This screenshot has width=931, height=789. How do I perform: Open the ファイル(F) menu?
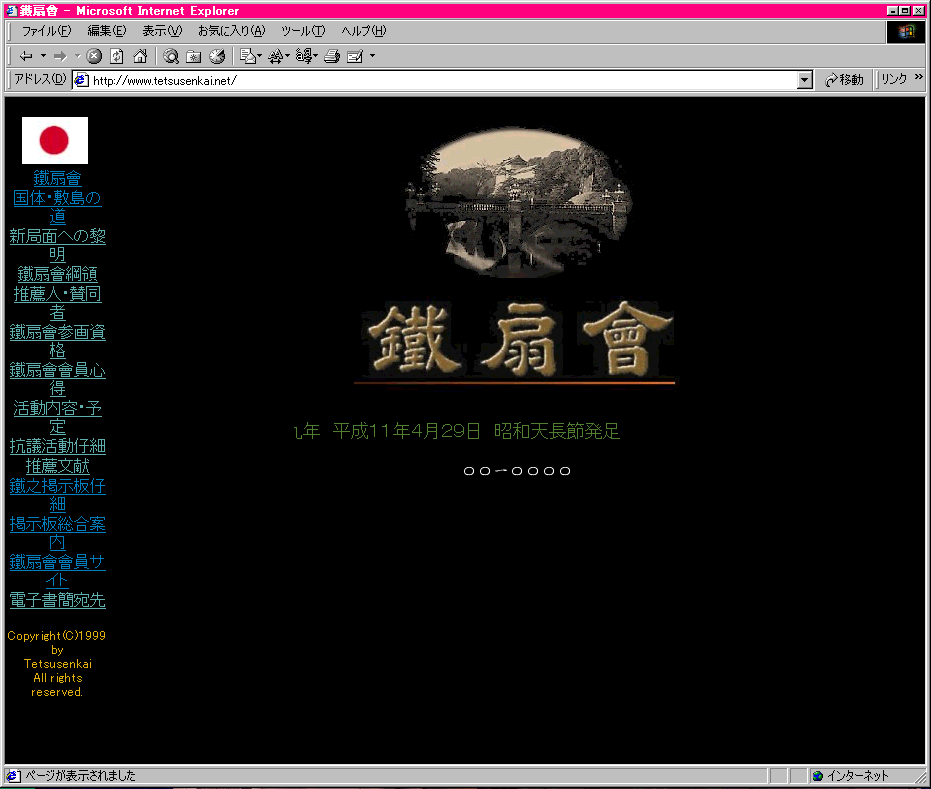(46, 31)
